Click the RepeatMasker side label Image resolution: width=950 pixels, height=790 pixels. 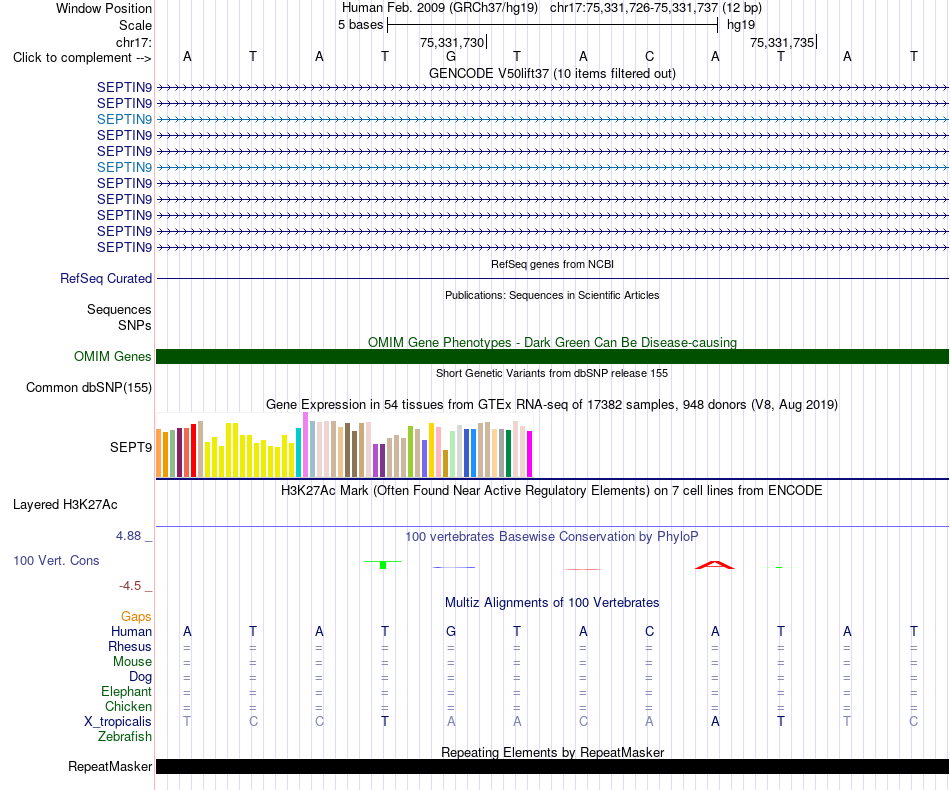coord(110,767)
